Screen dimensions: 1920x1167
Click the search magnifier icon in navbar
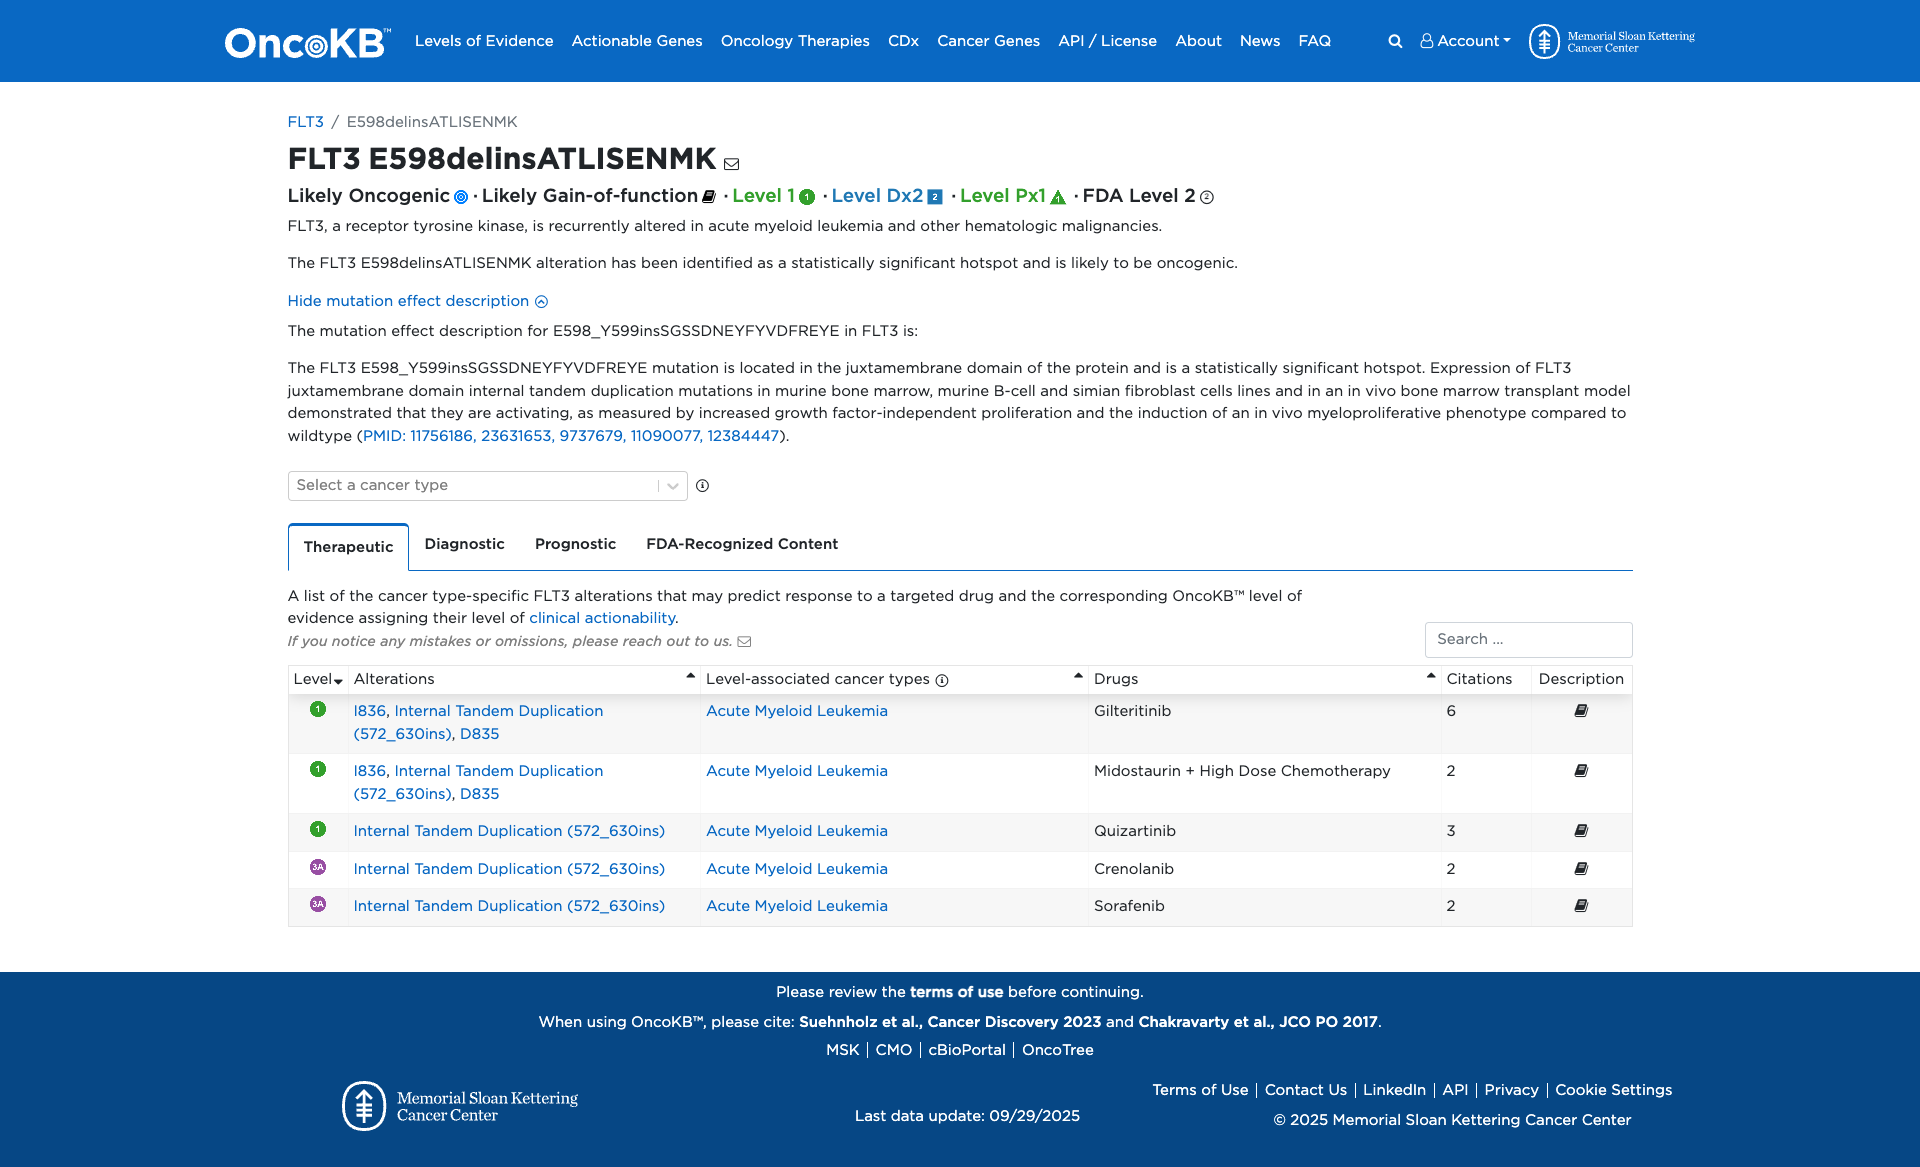[x=1395, y=41]
